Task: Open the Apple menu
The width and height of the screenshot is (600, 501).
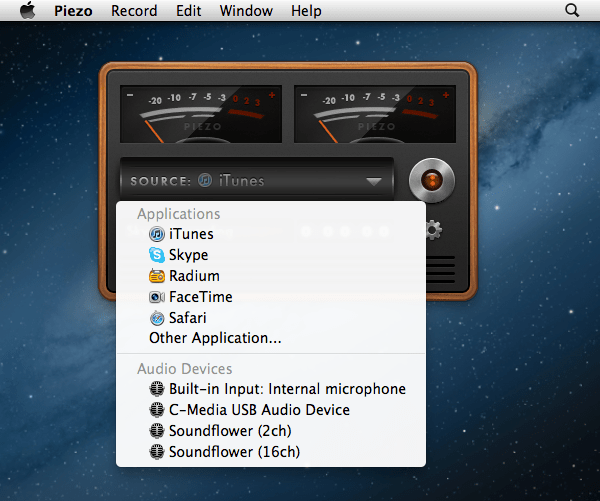Action: click(28, 10)
